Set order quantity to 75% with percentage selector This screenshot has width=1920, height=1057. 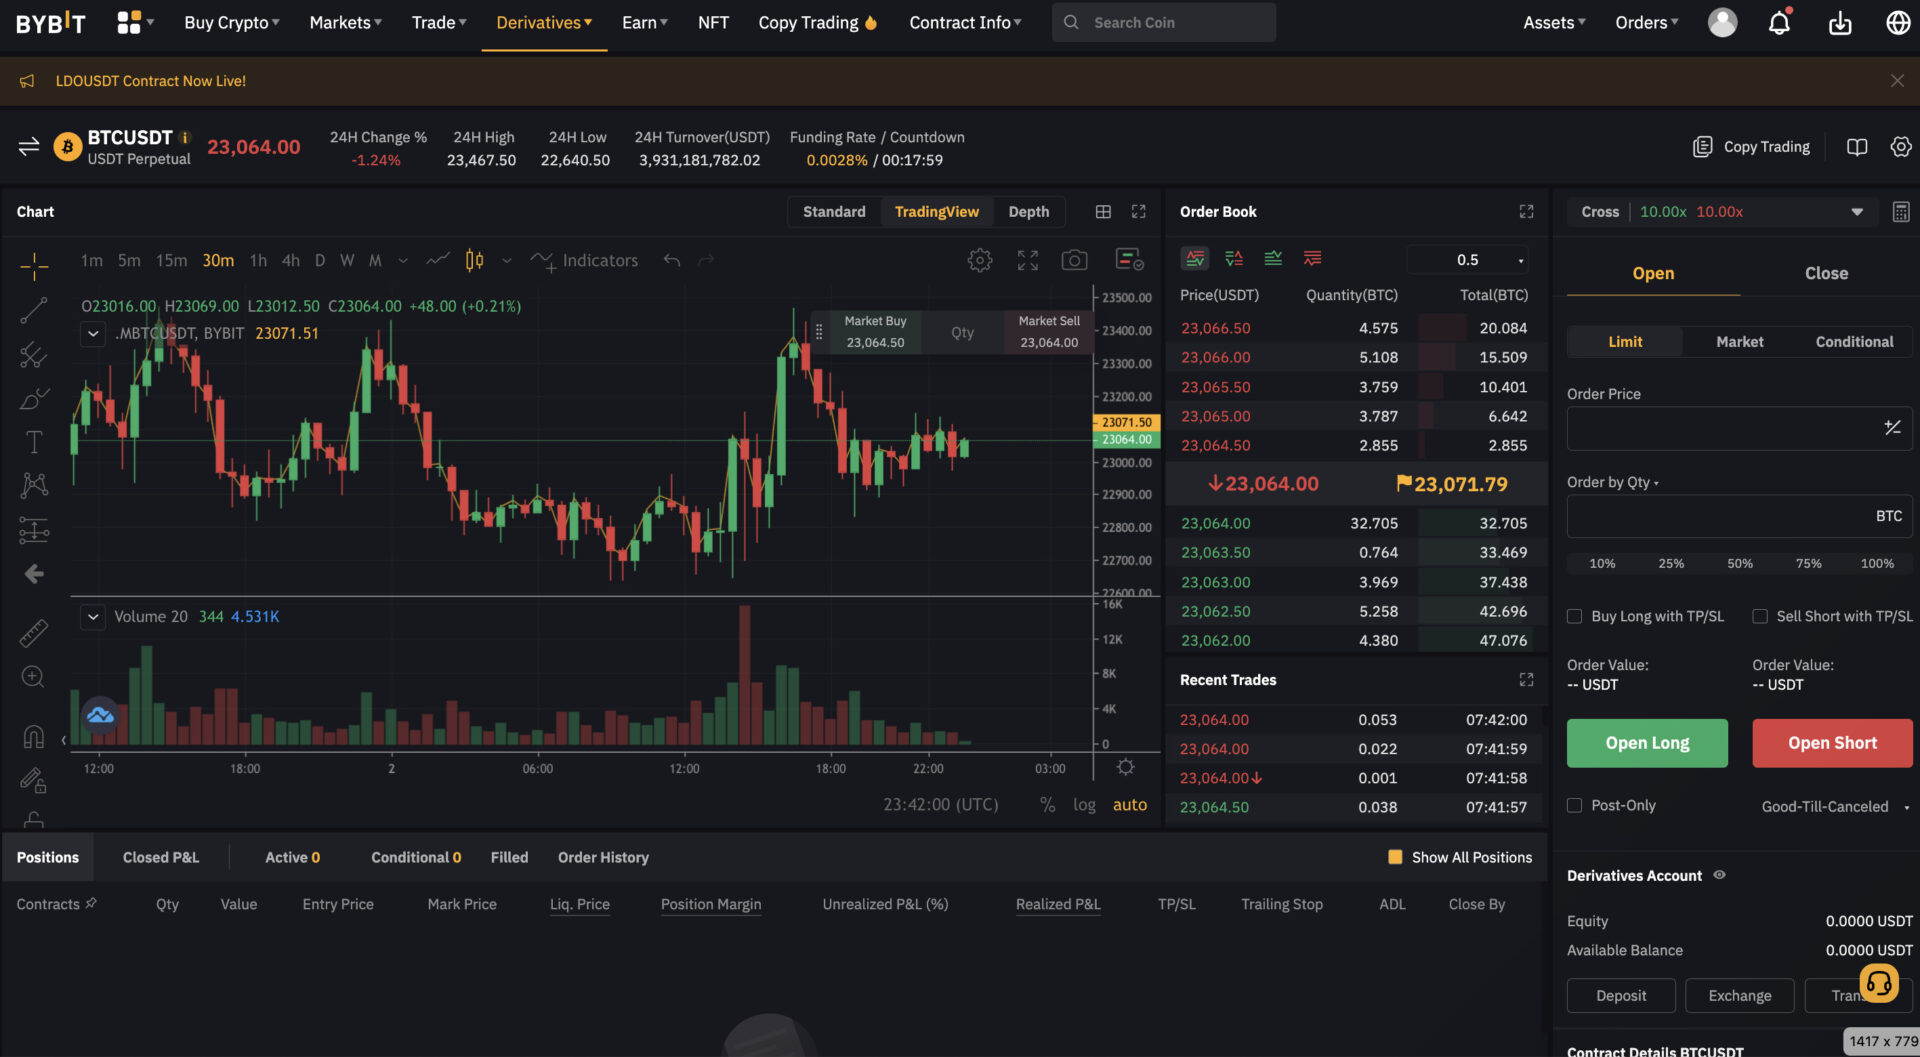tap(1808, 563)
